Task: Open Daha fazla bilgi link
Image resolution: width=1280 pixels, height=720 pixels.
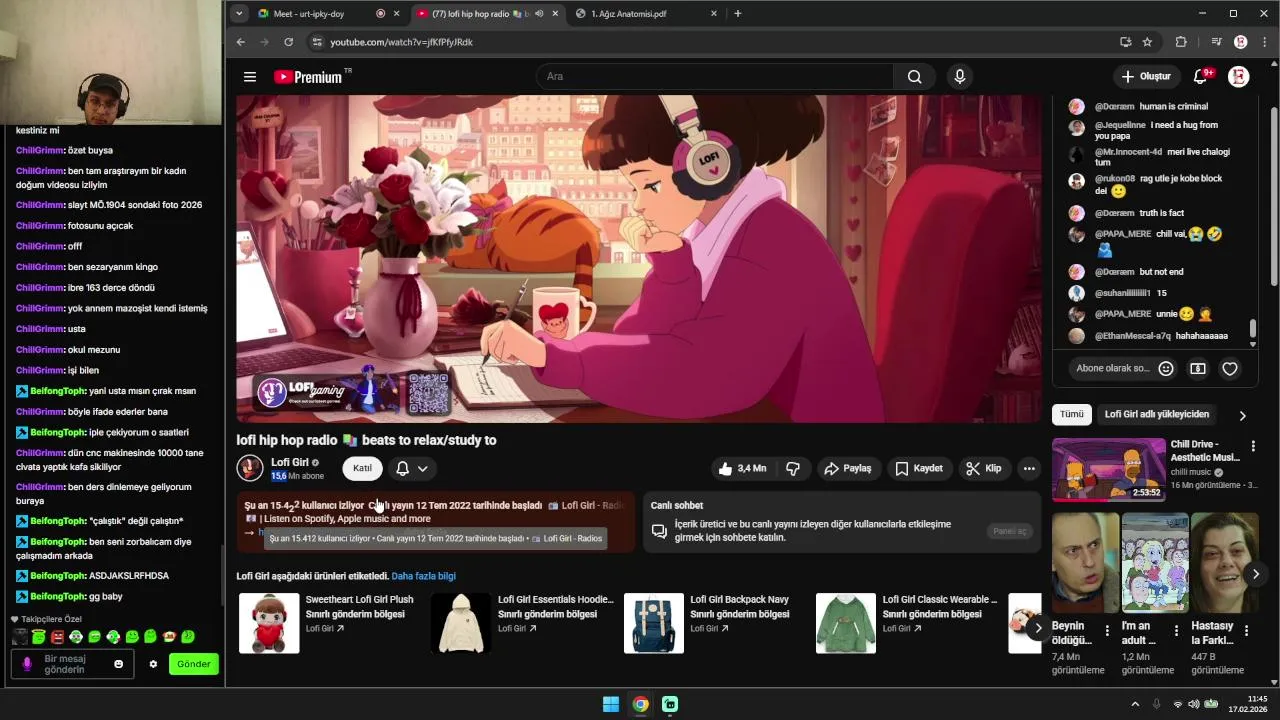Action: [x=424, y=576]
